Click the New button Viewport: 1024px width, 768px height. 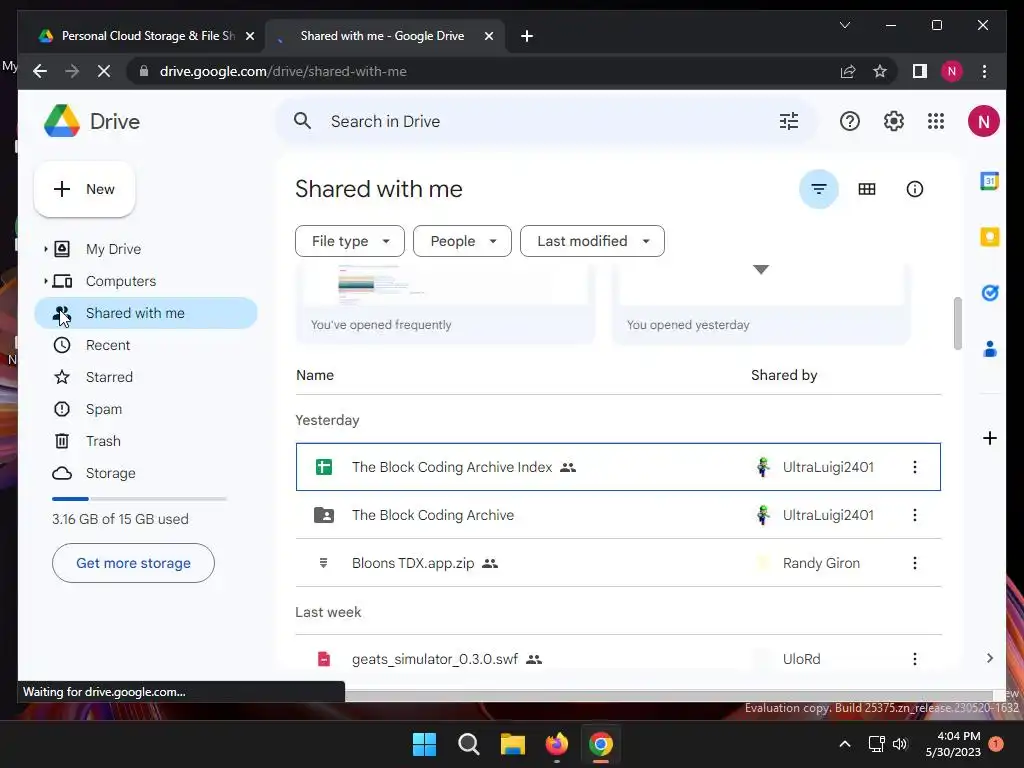pyautogui.click(x=84, y=189)
